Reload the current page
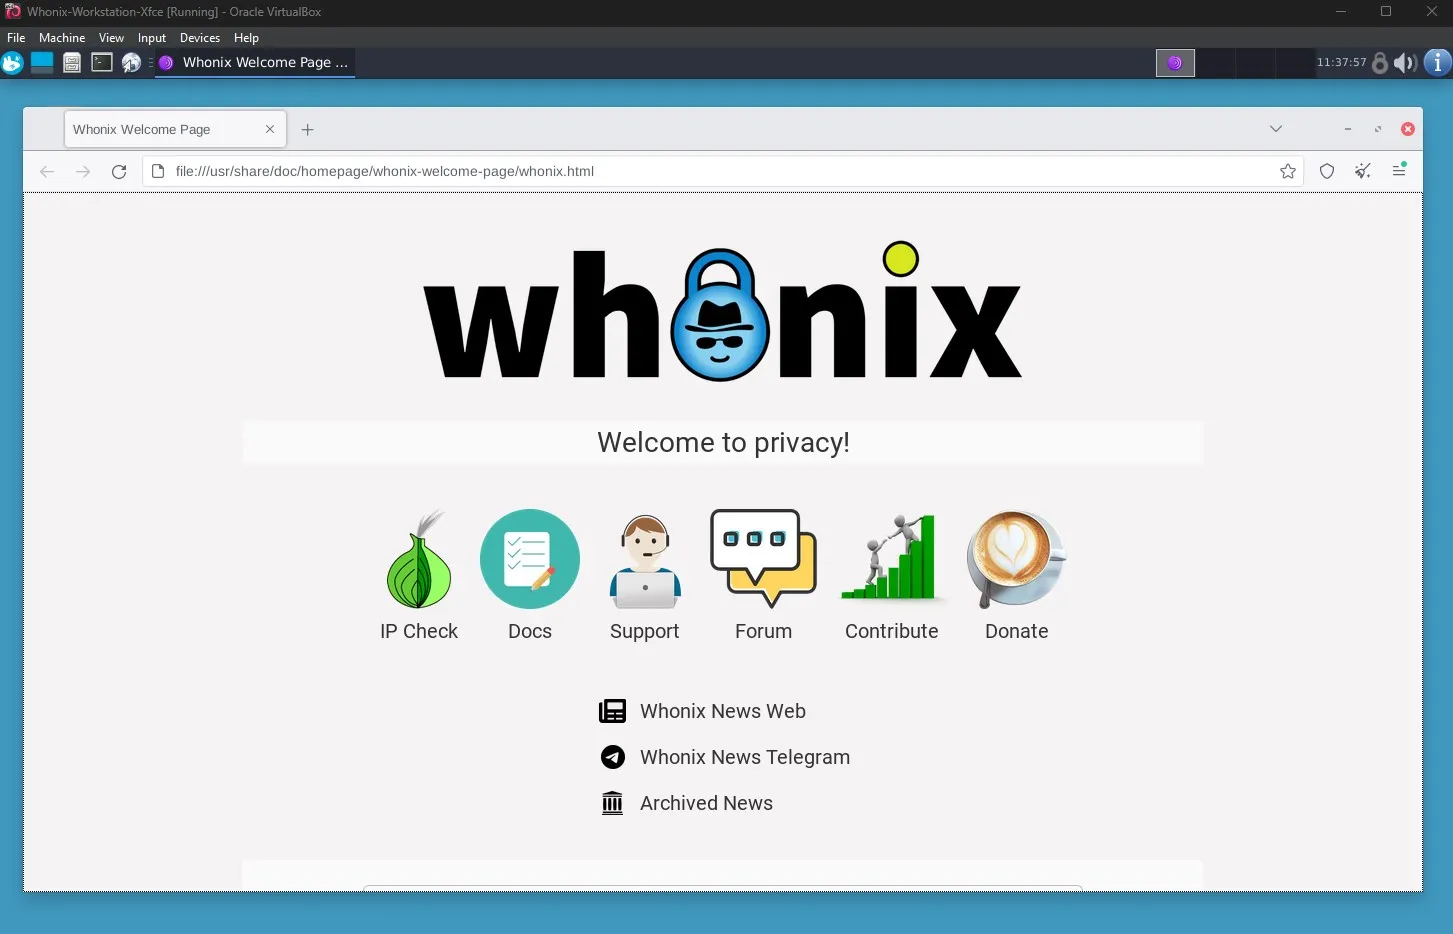Image resolution: width=1453 pixels, height=934 pixels. point(119,171)
